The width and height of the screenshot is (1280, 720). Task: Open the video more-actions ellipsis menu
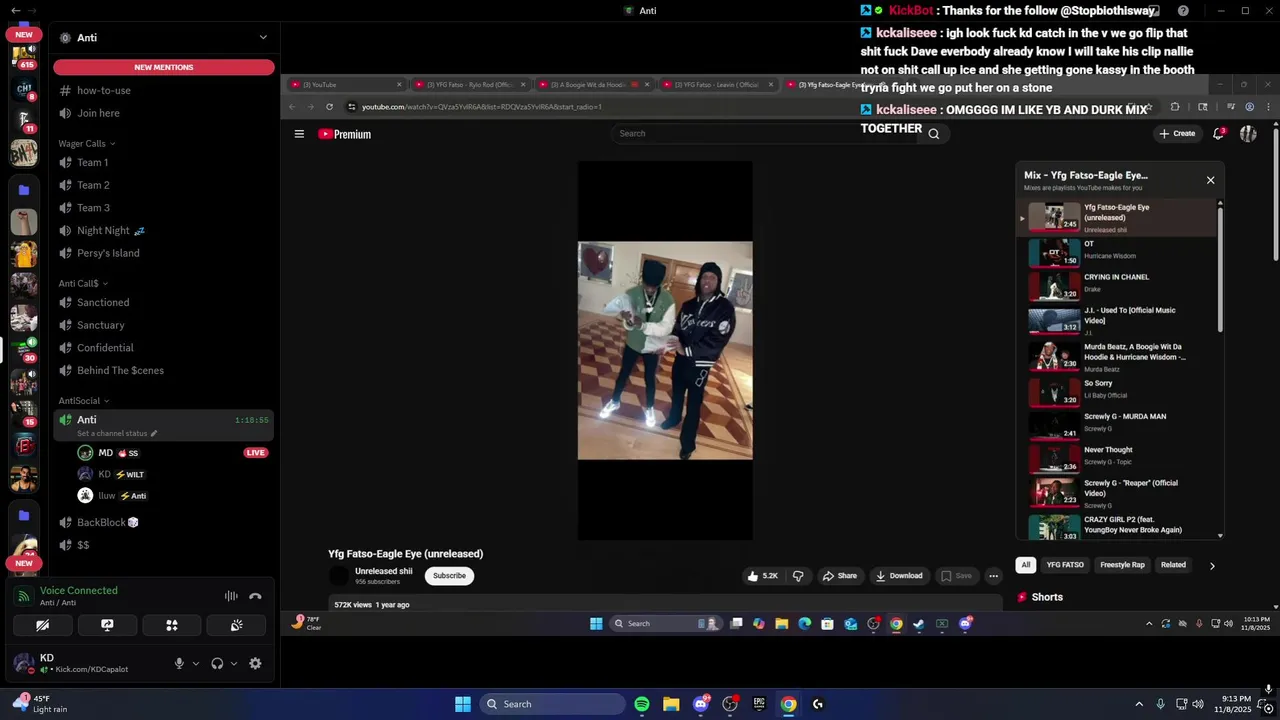(993, 576)
